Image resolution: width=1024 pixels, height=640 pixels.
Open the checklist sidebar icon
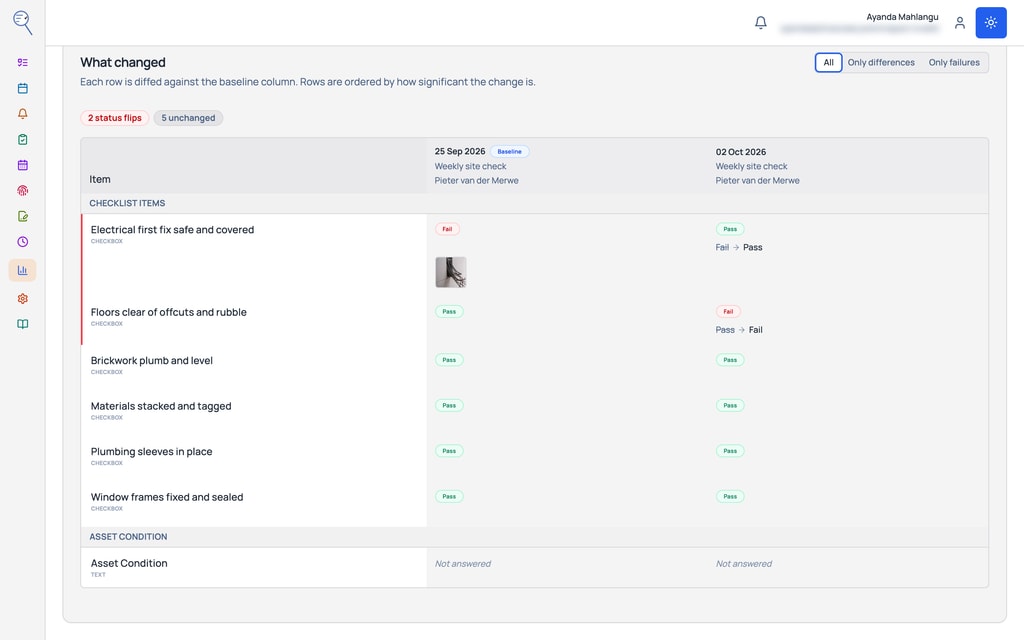pos(23,63)
